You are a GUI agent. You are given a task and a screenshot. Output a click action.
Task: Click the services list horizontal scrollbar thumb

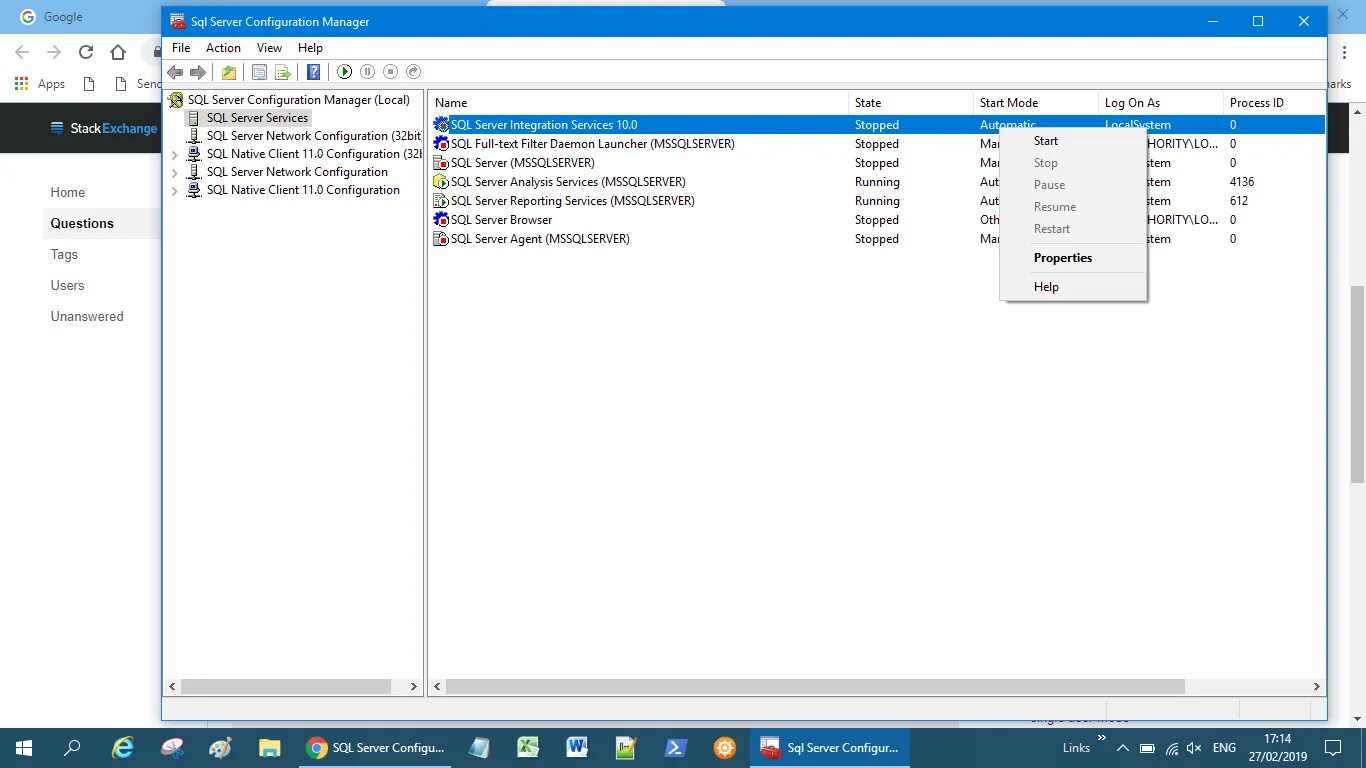pos(815,687)
